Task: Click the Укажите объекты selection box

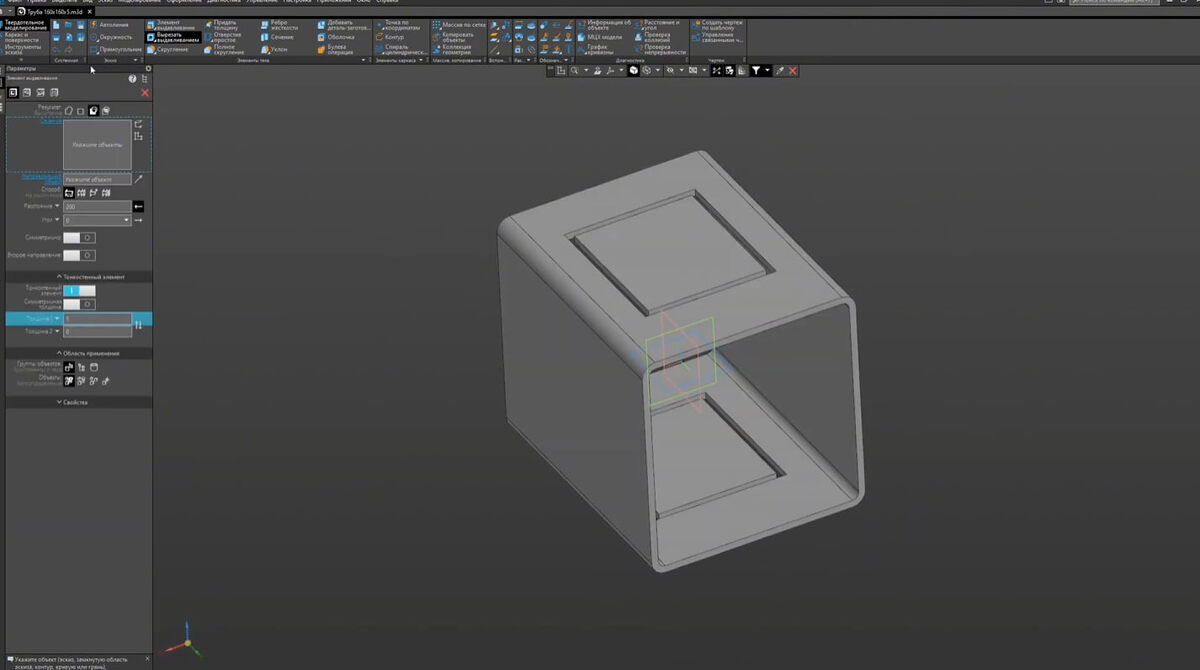Action: 97,144
